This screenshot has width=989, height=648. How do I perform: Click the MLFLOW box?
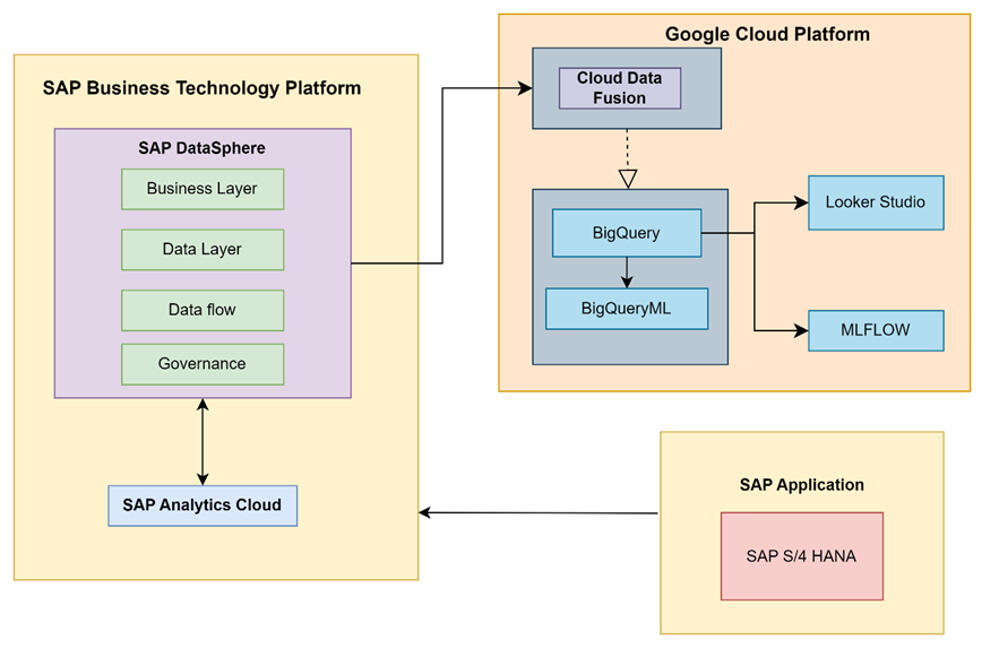point(875,330)
